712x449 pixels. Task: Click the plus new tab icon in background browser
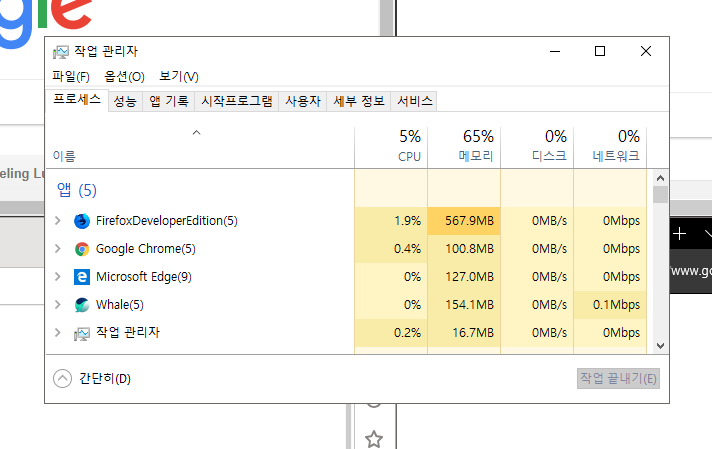(679, 234)
